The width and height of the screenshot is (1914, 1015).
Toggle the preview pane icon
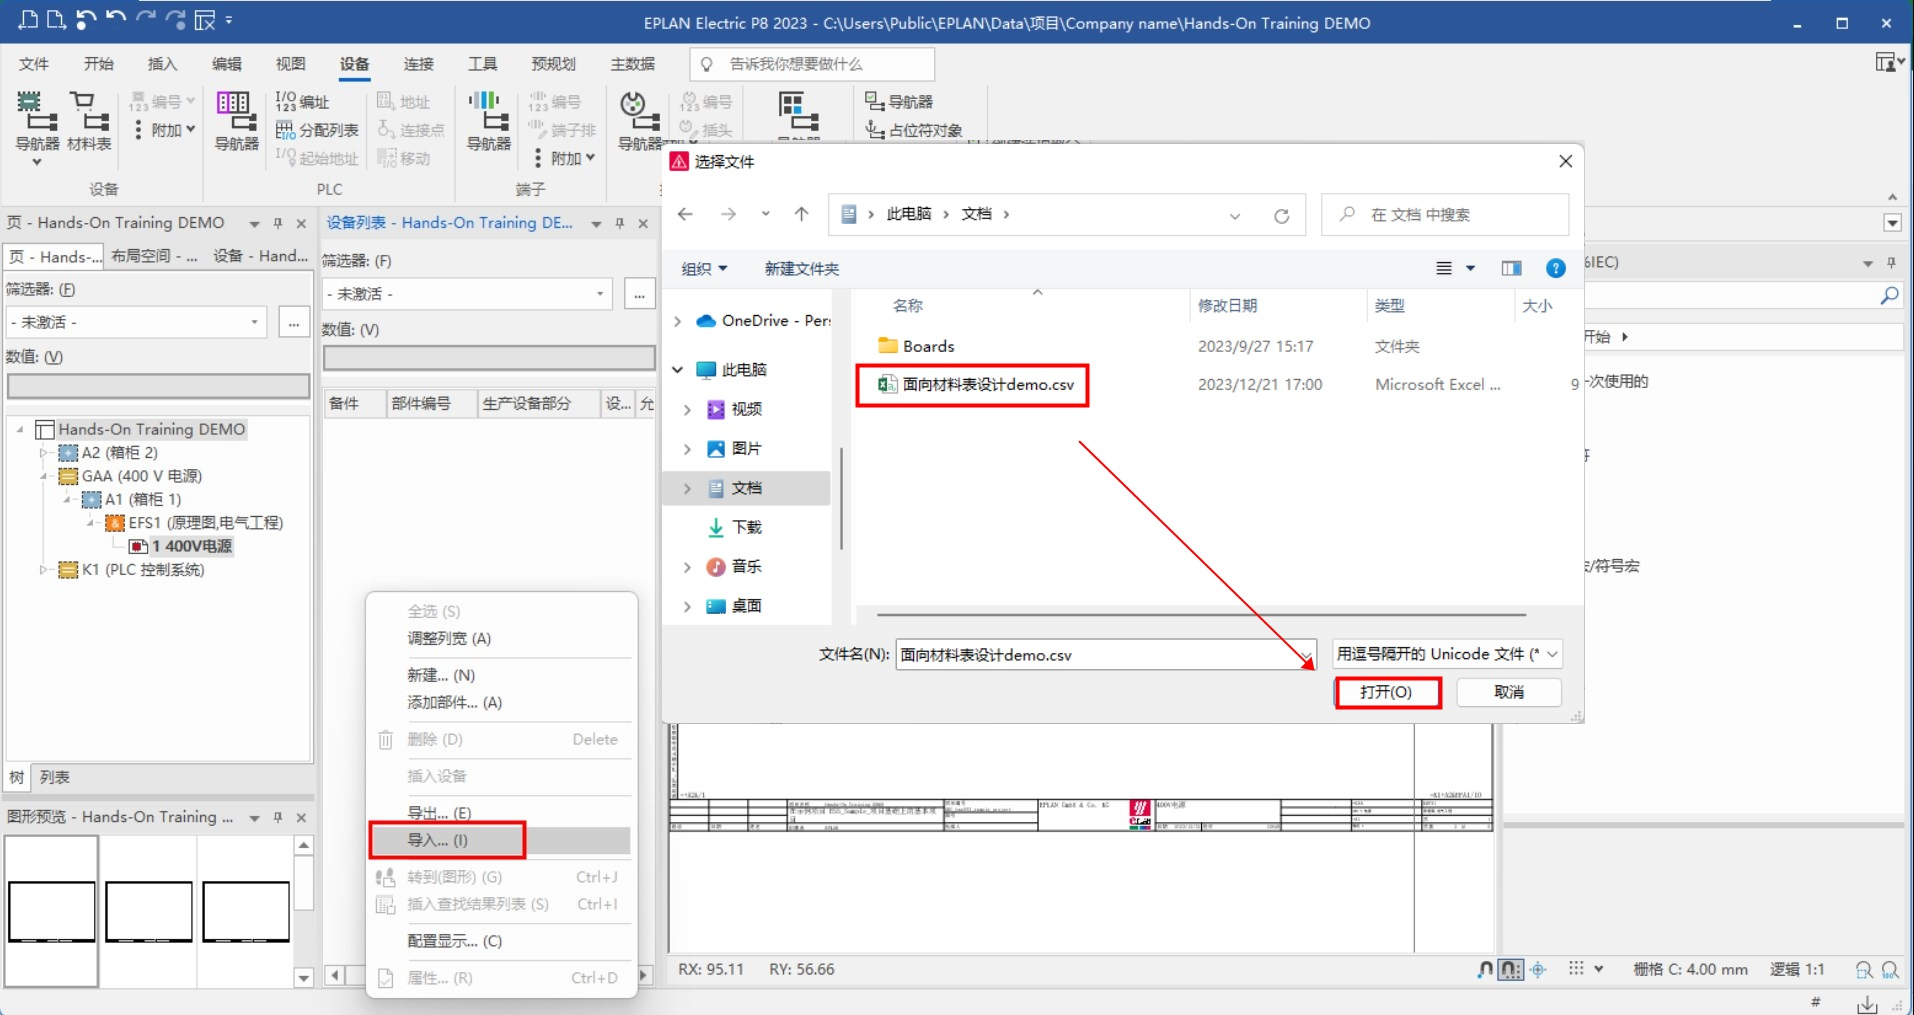tap(1511, 268)
